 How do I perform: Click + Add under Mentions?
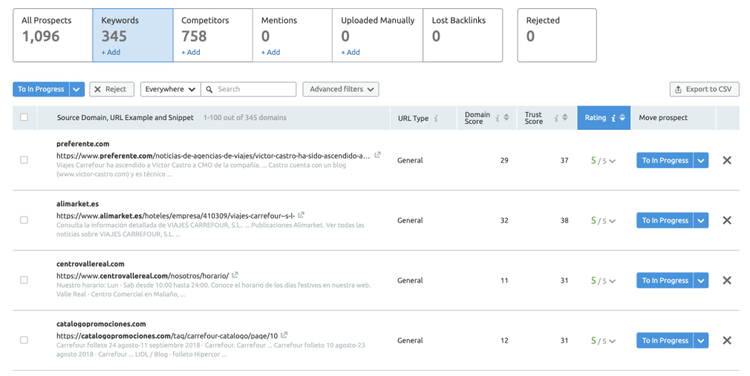tap(270, 52)
